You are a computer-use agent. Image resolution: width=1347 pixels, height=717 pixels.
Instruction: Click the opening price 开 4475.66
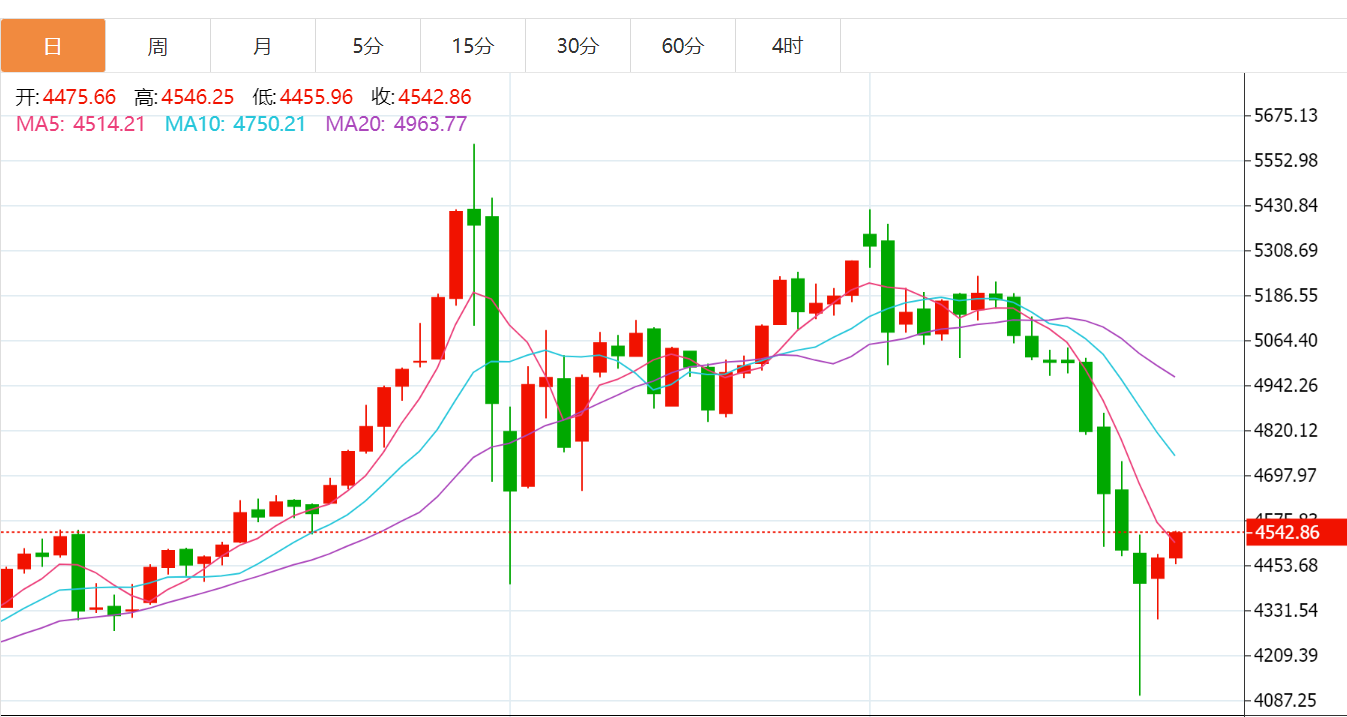pyautogui.click(x=66, y=98)
